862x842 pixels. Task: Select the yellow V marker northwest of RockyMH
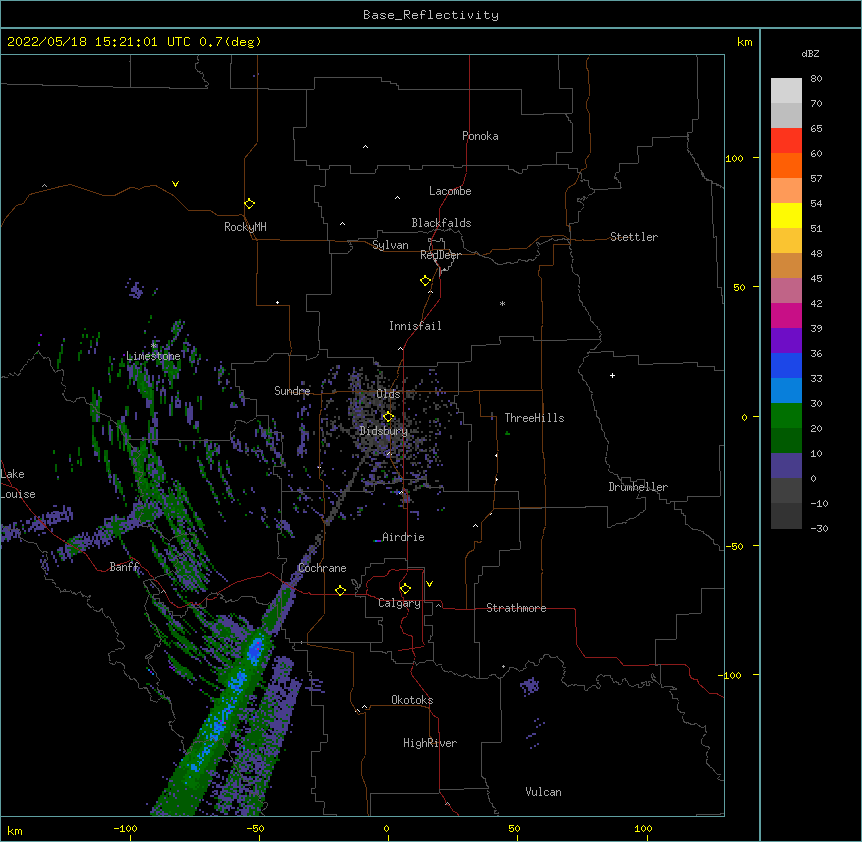(175, 184)
